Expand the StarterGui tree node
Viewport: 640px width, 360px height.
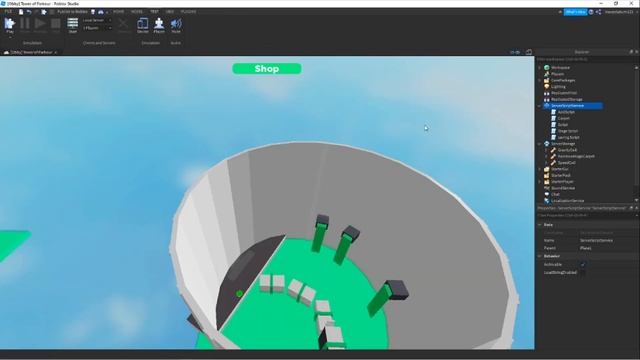[x=540, y=169]
